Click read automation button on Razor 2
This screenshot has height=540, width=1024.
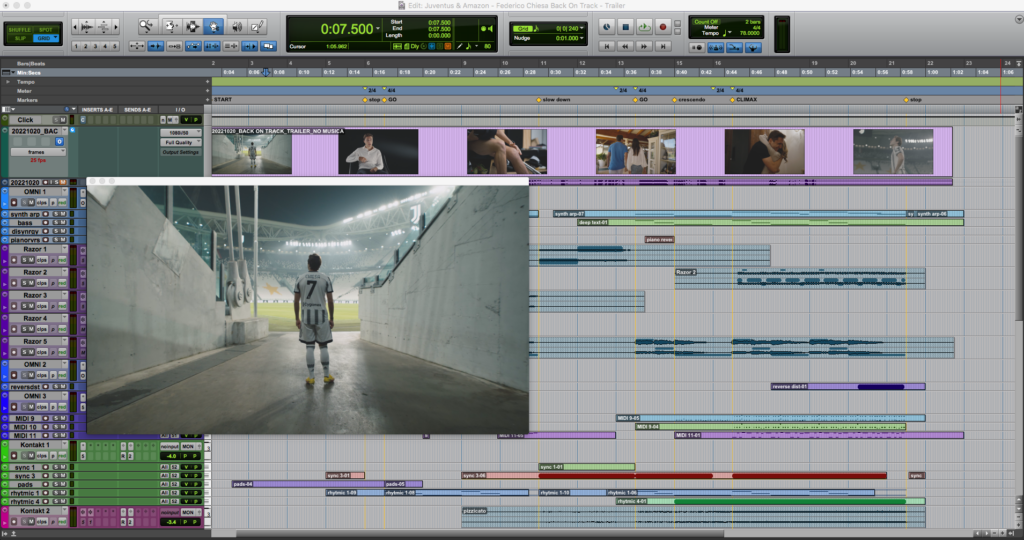[62, 283]
